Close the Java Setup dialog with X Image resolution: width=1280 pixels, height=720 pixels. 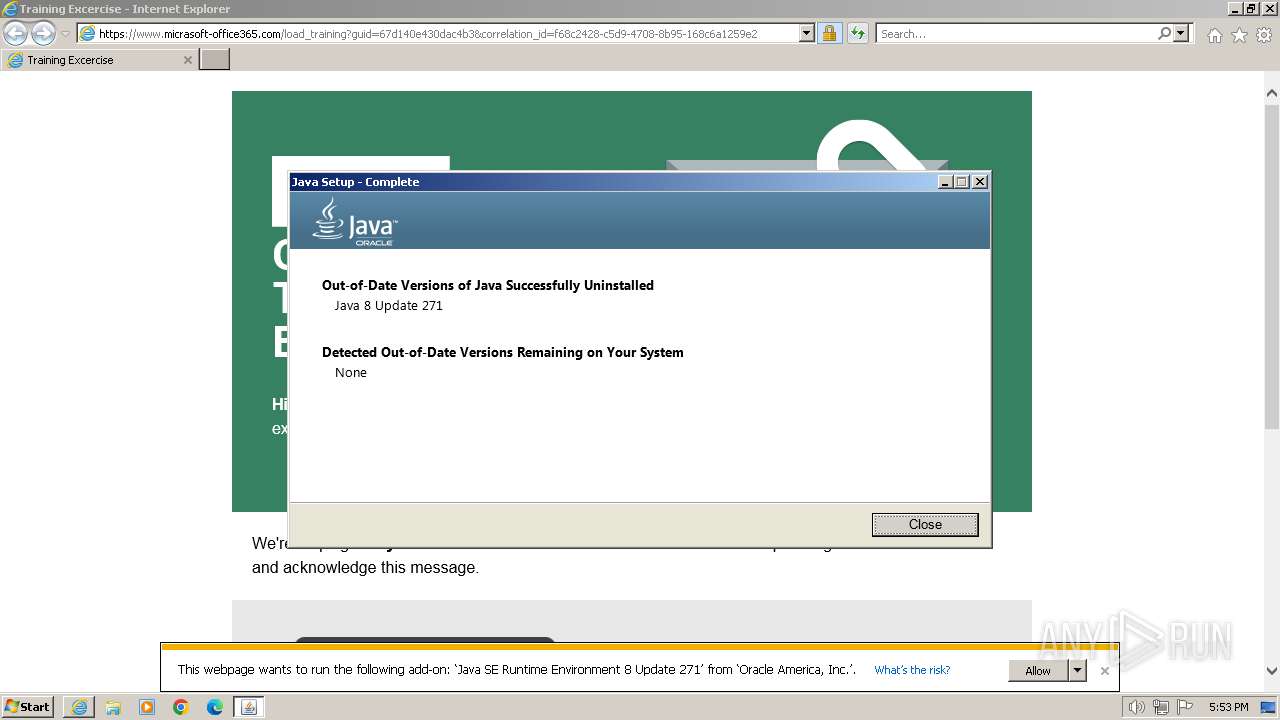coord(980,182)
